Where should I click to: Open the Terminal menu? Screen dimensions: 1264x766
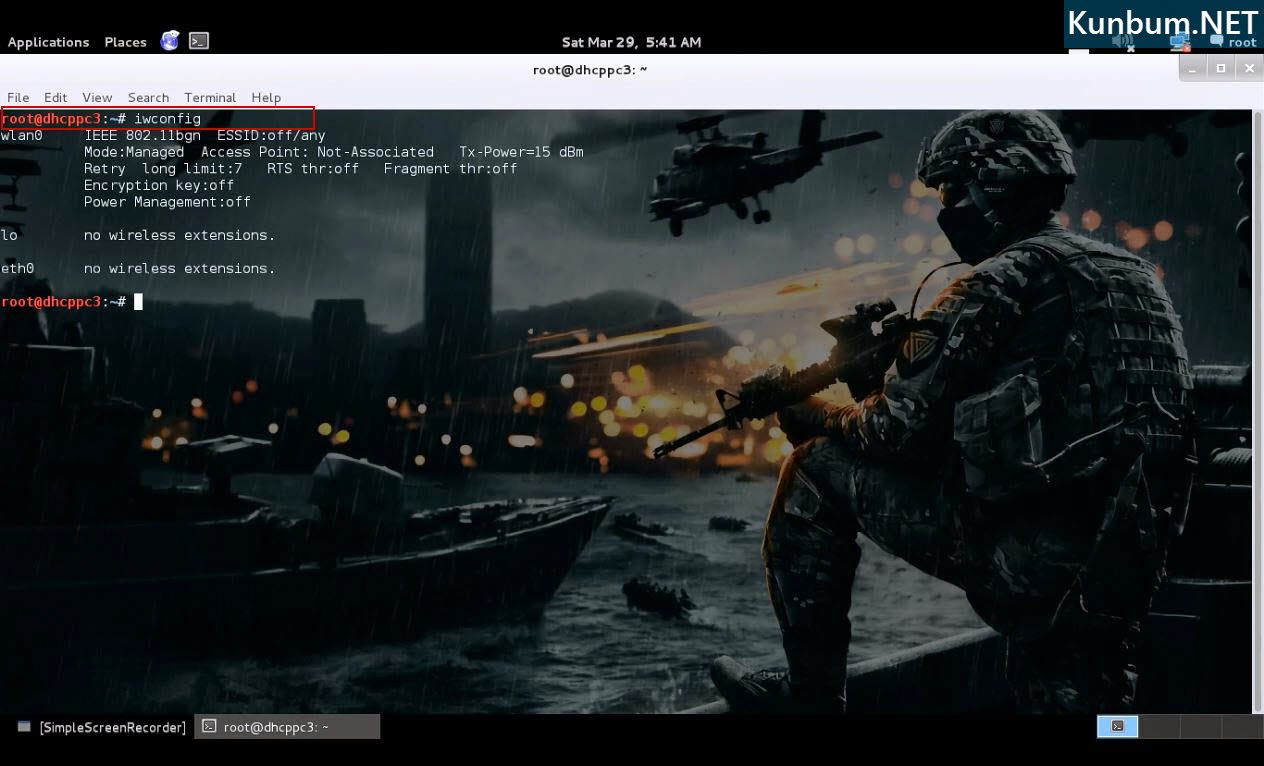pyautogui.click(x=210, y=97)
